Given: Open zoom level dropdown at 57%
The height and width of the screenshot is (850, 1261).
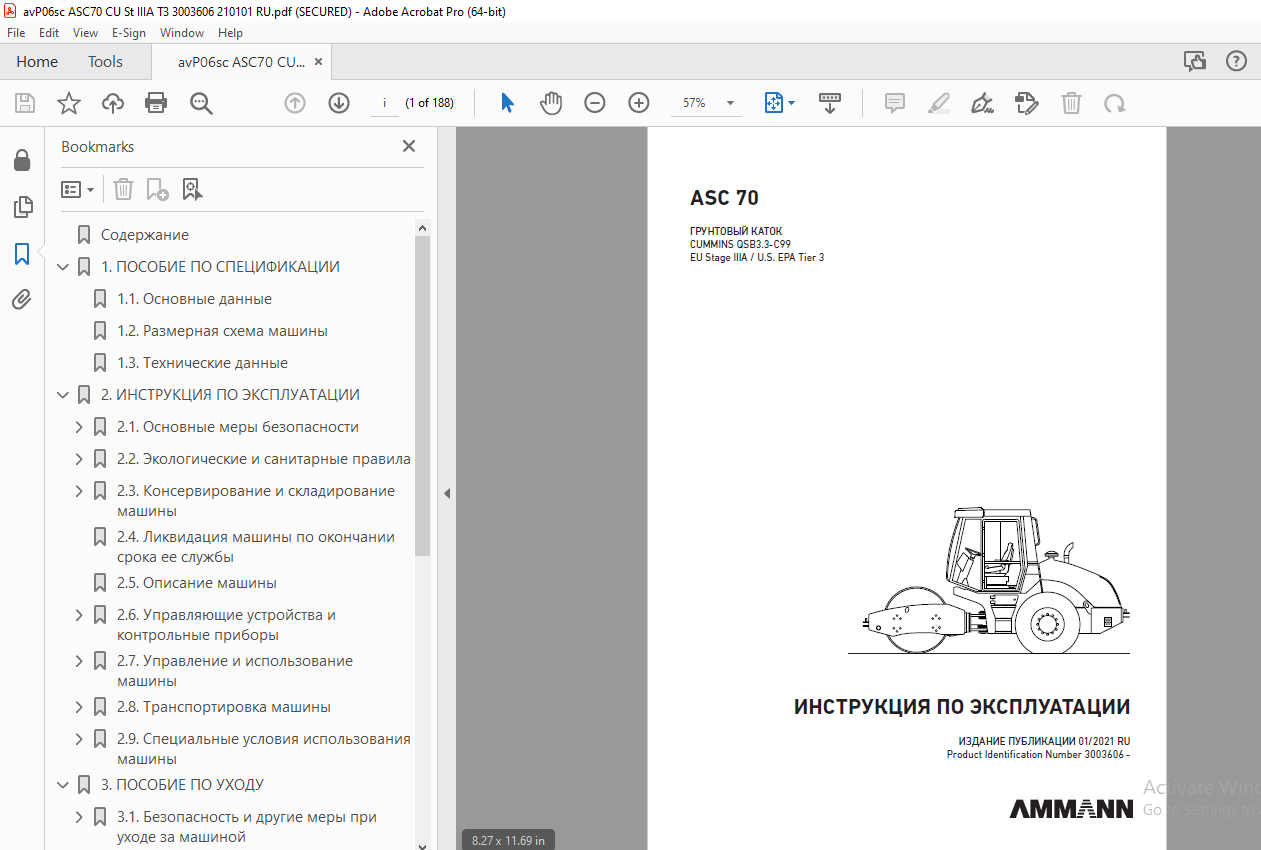Looking at the screenshot, I should tap(730, 103).
